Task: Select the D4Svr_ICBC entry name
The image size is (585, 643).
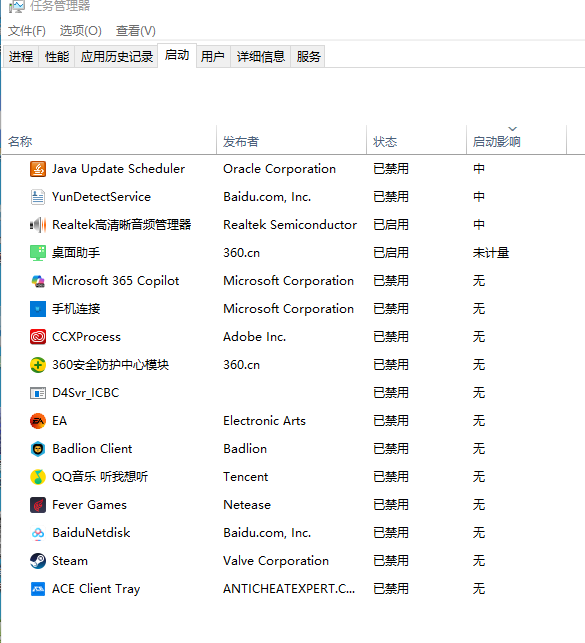Action: [x=86, y=393]
